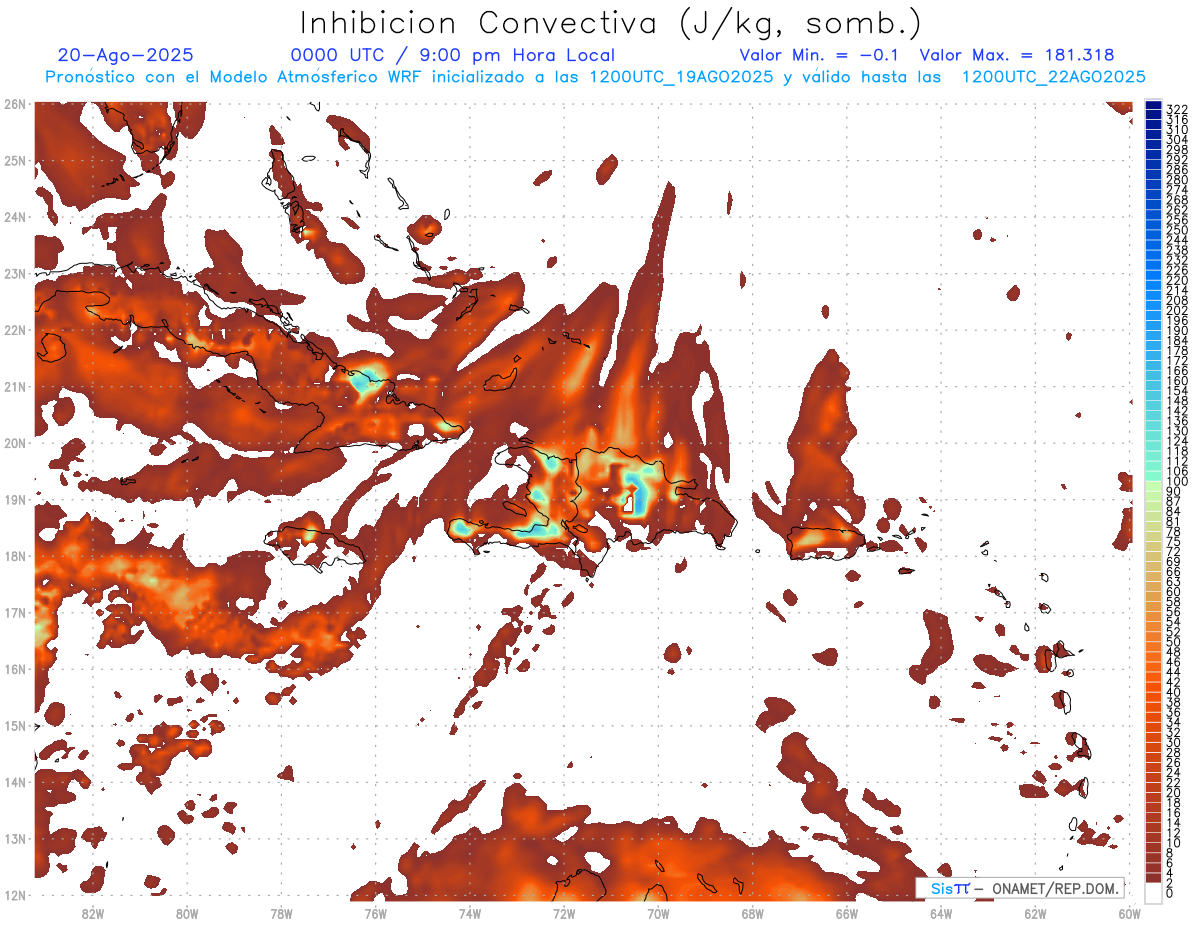Click the 23N latitude label
This screenshot has width=1200, height=927.
[15, 273]
